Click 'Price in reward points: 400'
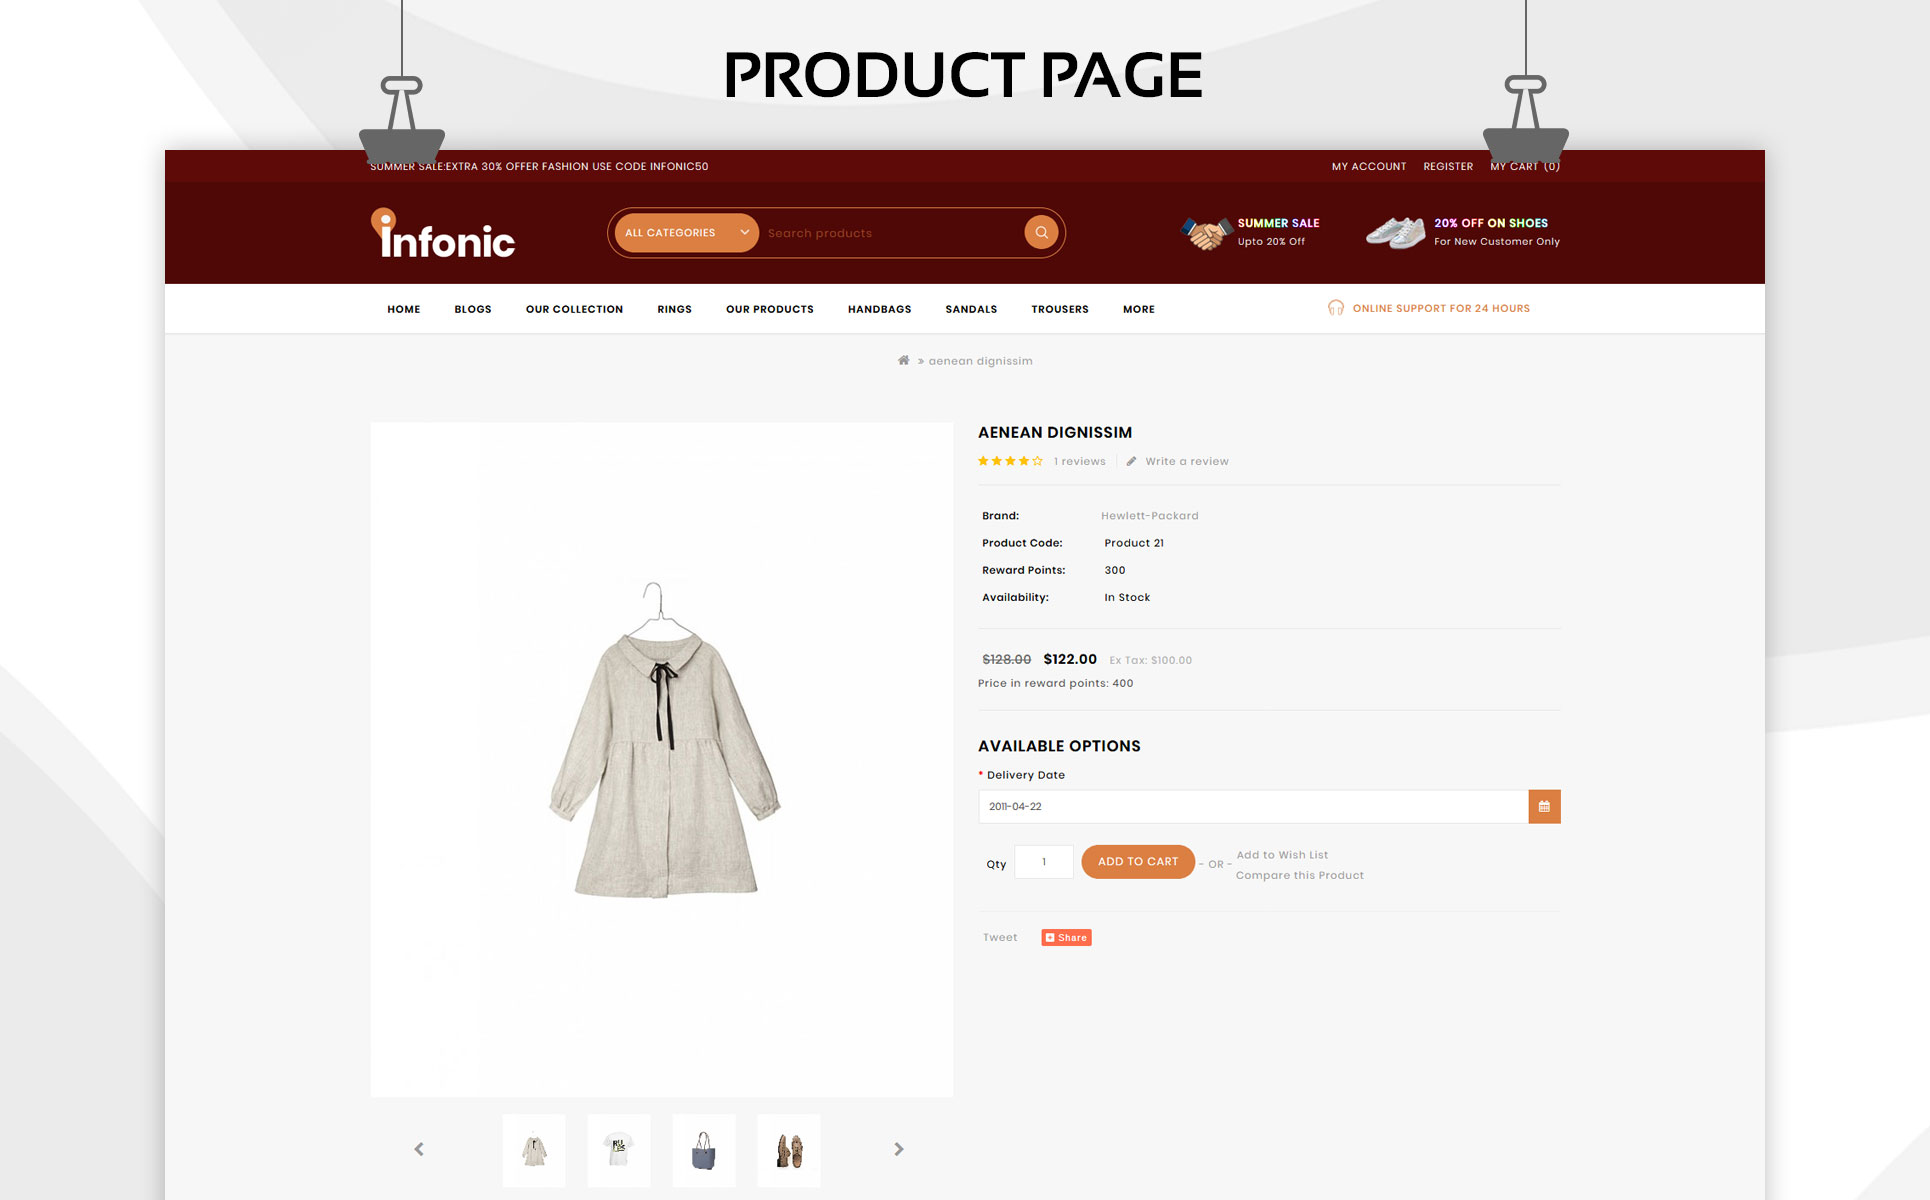The width and height of the screenshot is (1930, 1200). point(1055,683)
